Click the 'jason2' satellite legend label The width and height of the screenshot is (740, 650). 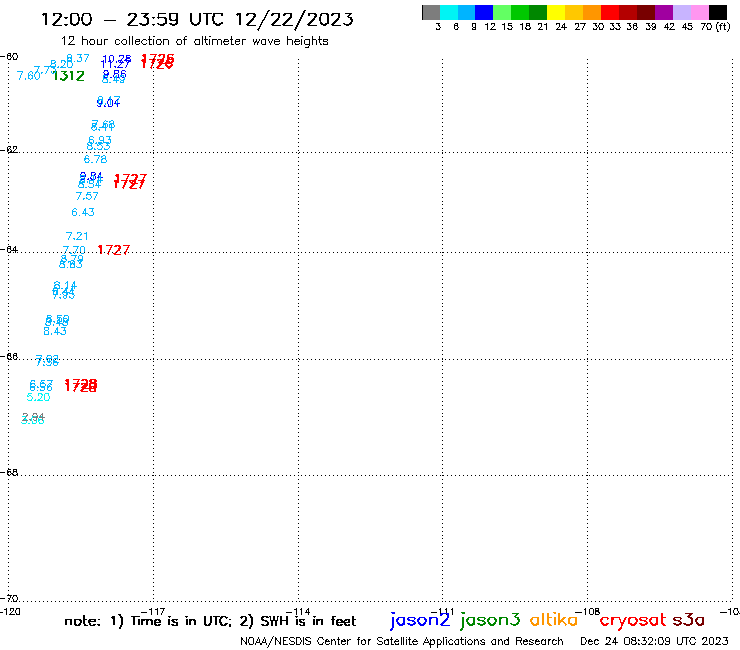(420, 620)
